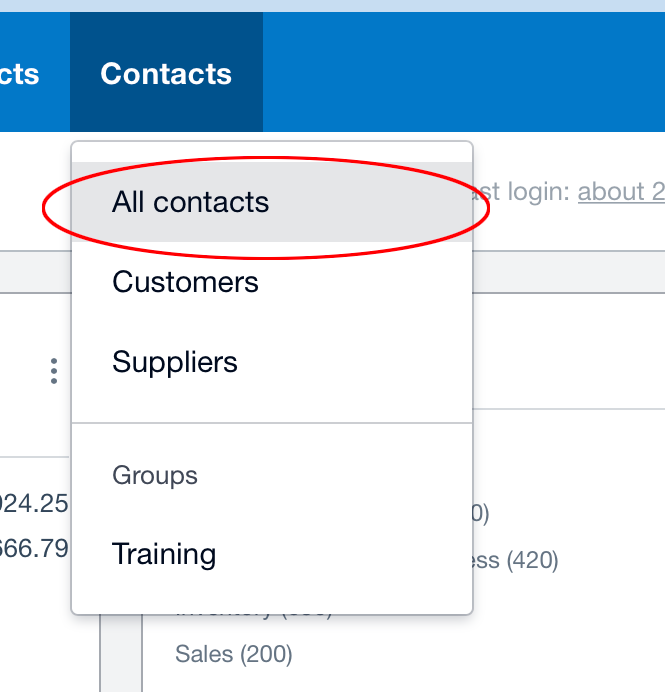
Task: Click the empty blue header bar area
Action: [x=460, y=74]
